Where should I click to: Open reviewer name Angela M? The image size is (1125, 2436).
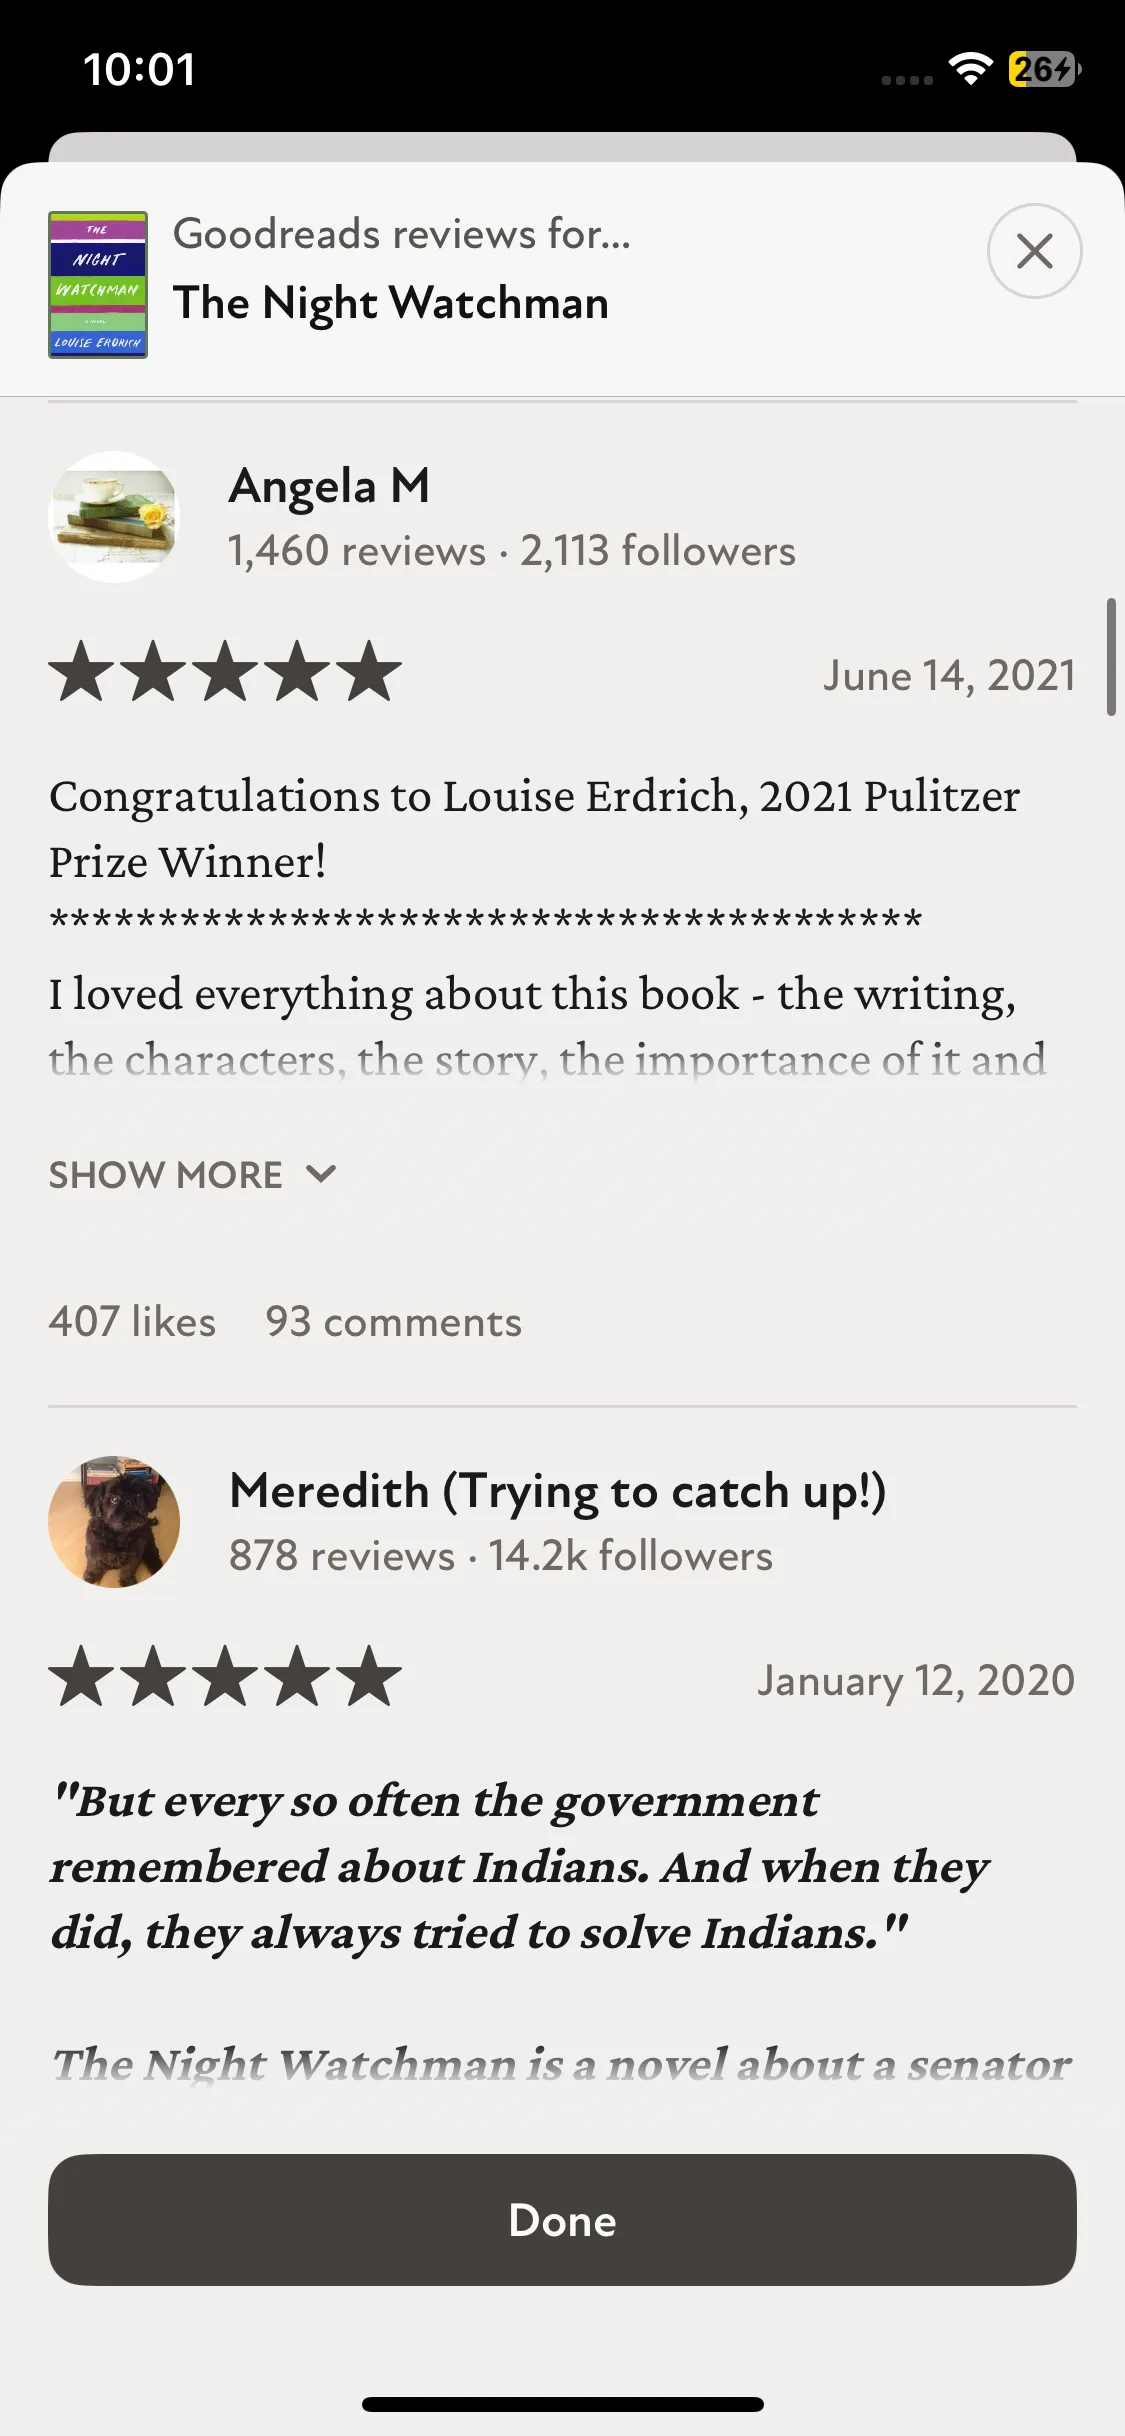329,486
